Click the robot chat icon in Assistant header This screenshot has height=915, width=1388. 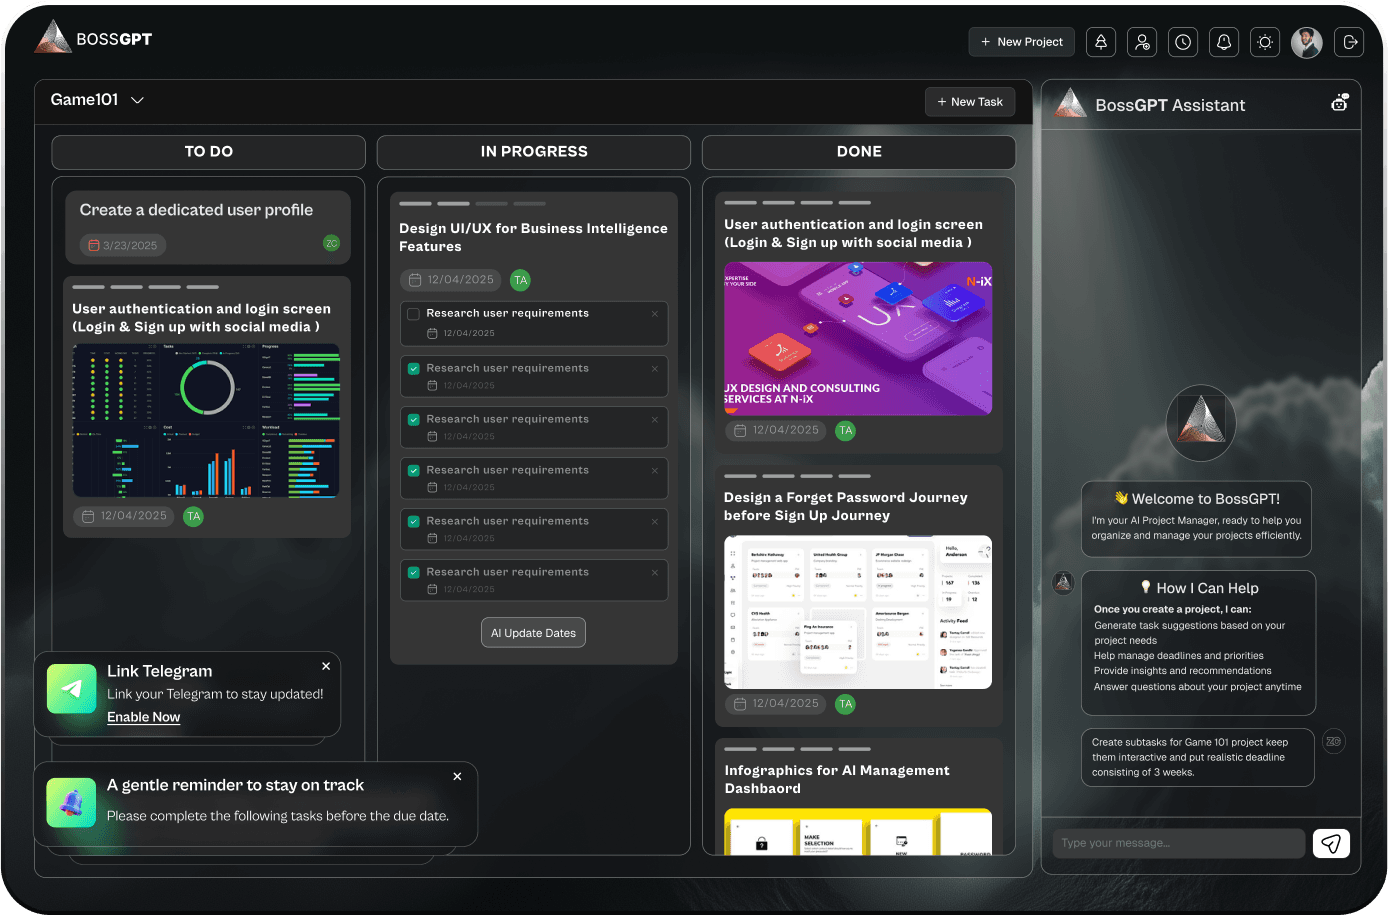click(x=1339, y=103)
